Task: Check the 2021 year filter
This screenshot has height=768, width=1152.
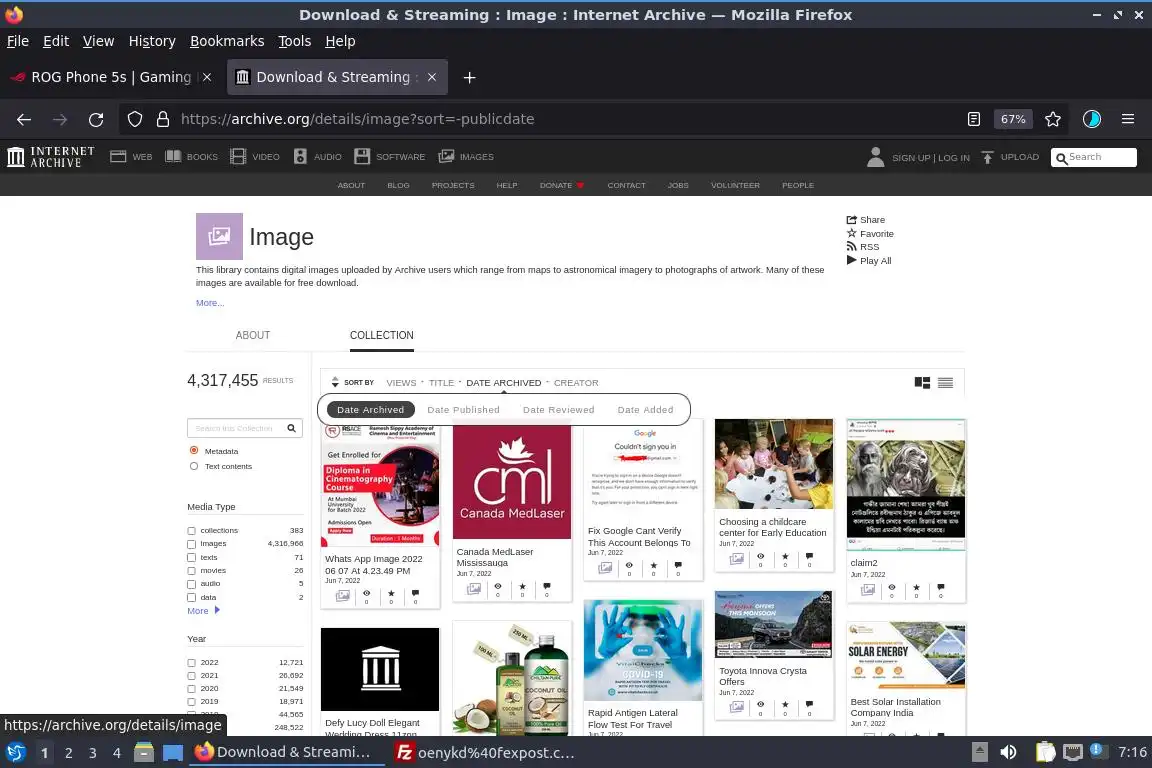Action: (192, 676)
